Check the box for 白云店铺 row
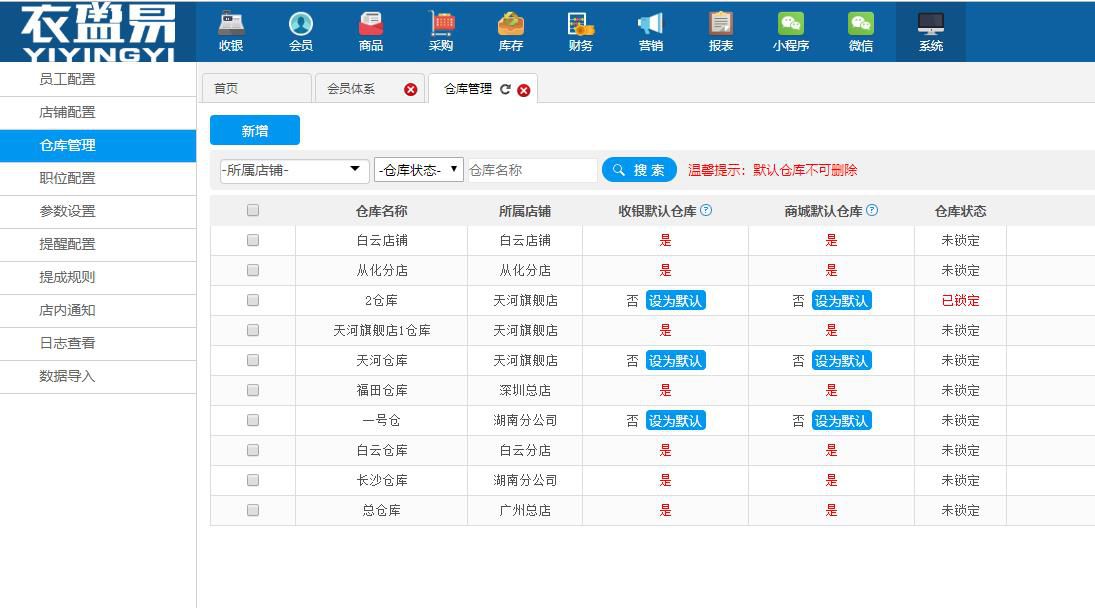Viewport: 1095px width, 608px height. coord(253,240)
